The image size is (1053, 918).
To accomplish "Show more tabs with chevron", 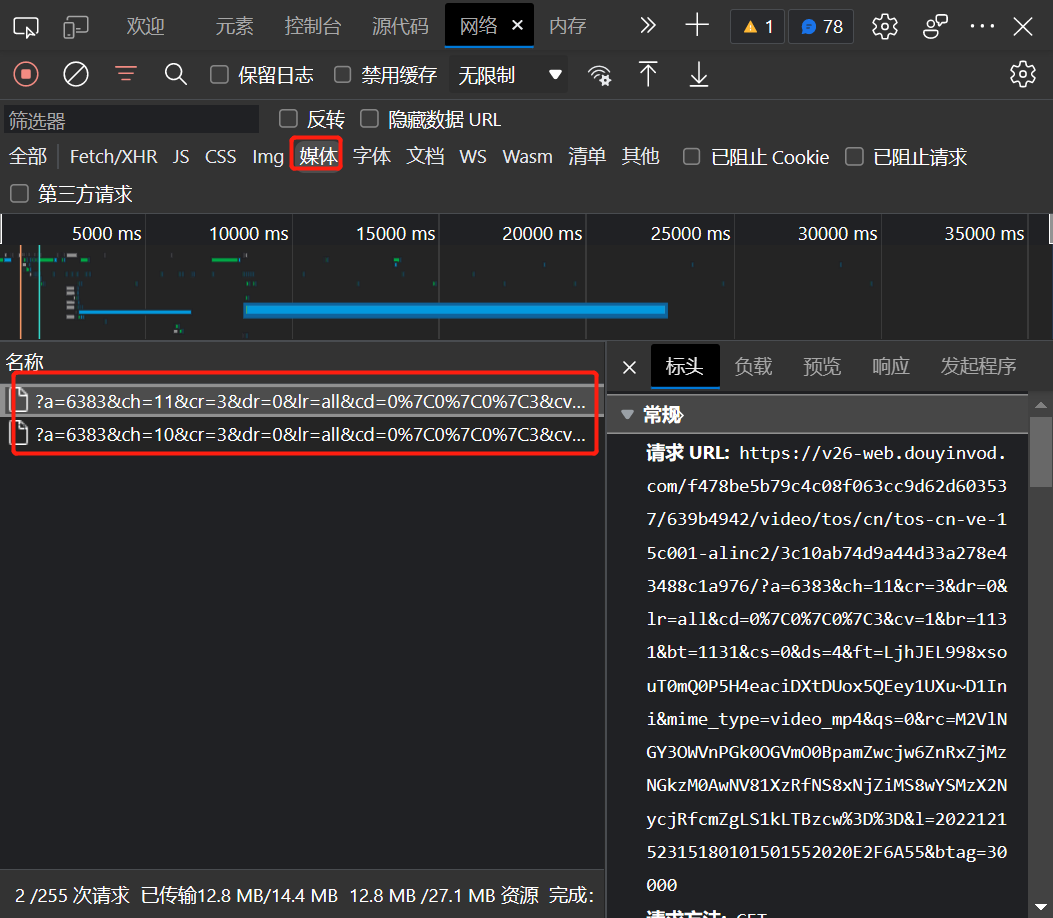I will [x=648, y=26].
